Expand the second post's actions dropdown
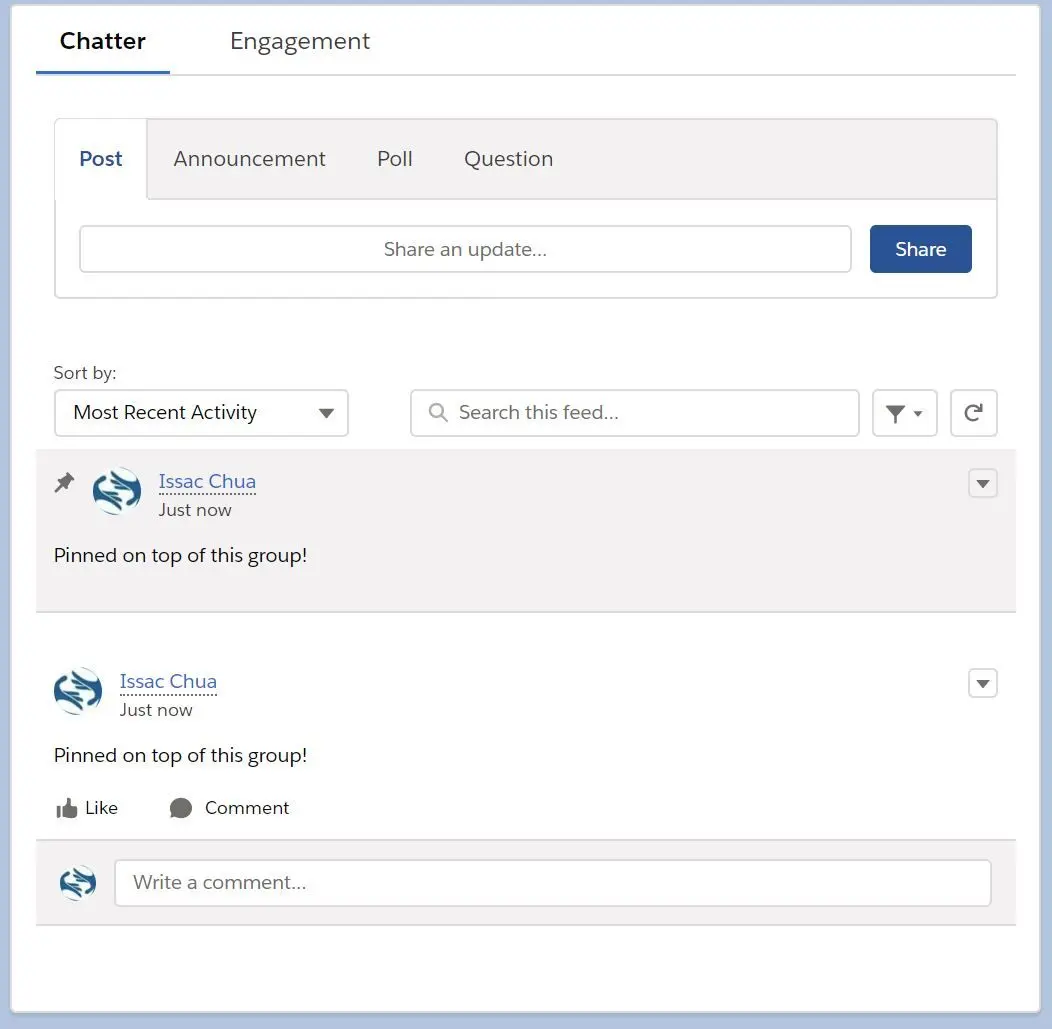The image size is (1052, 1029). pos(983,684)
